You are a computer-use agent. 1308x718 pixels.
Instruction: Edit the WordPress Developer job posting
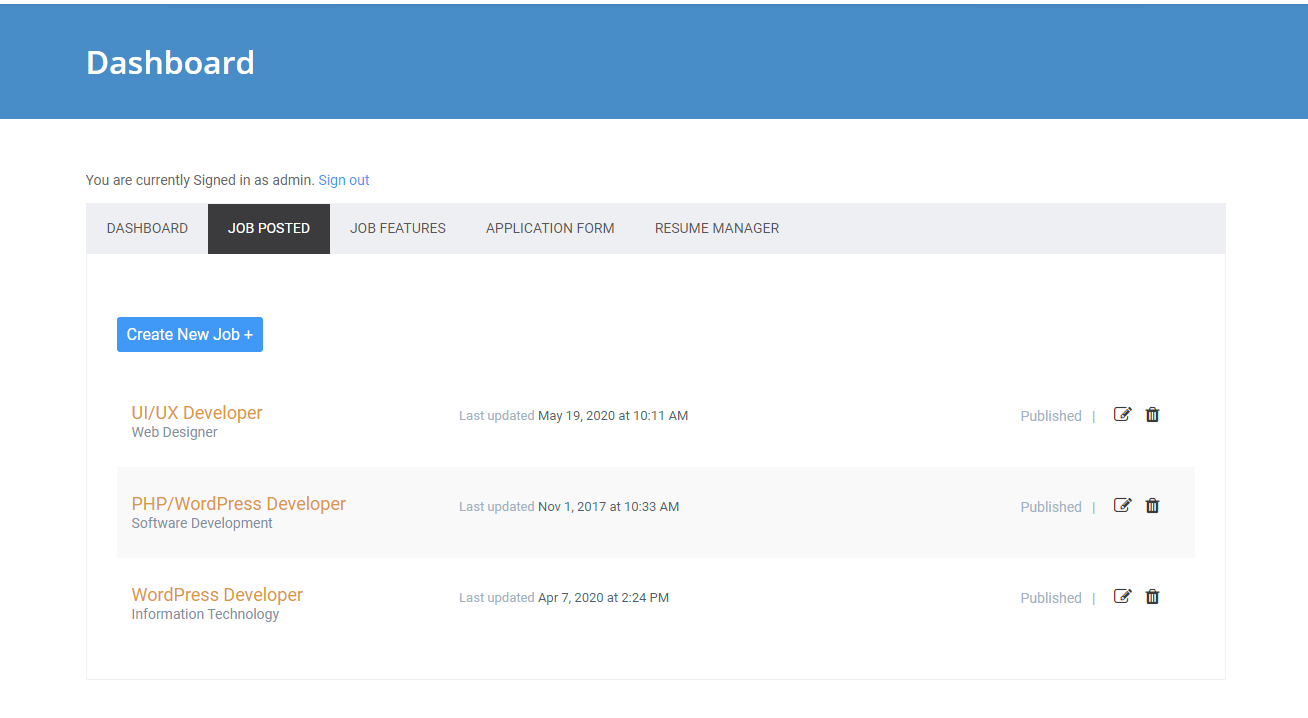pos(1122,596)
